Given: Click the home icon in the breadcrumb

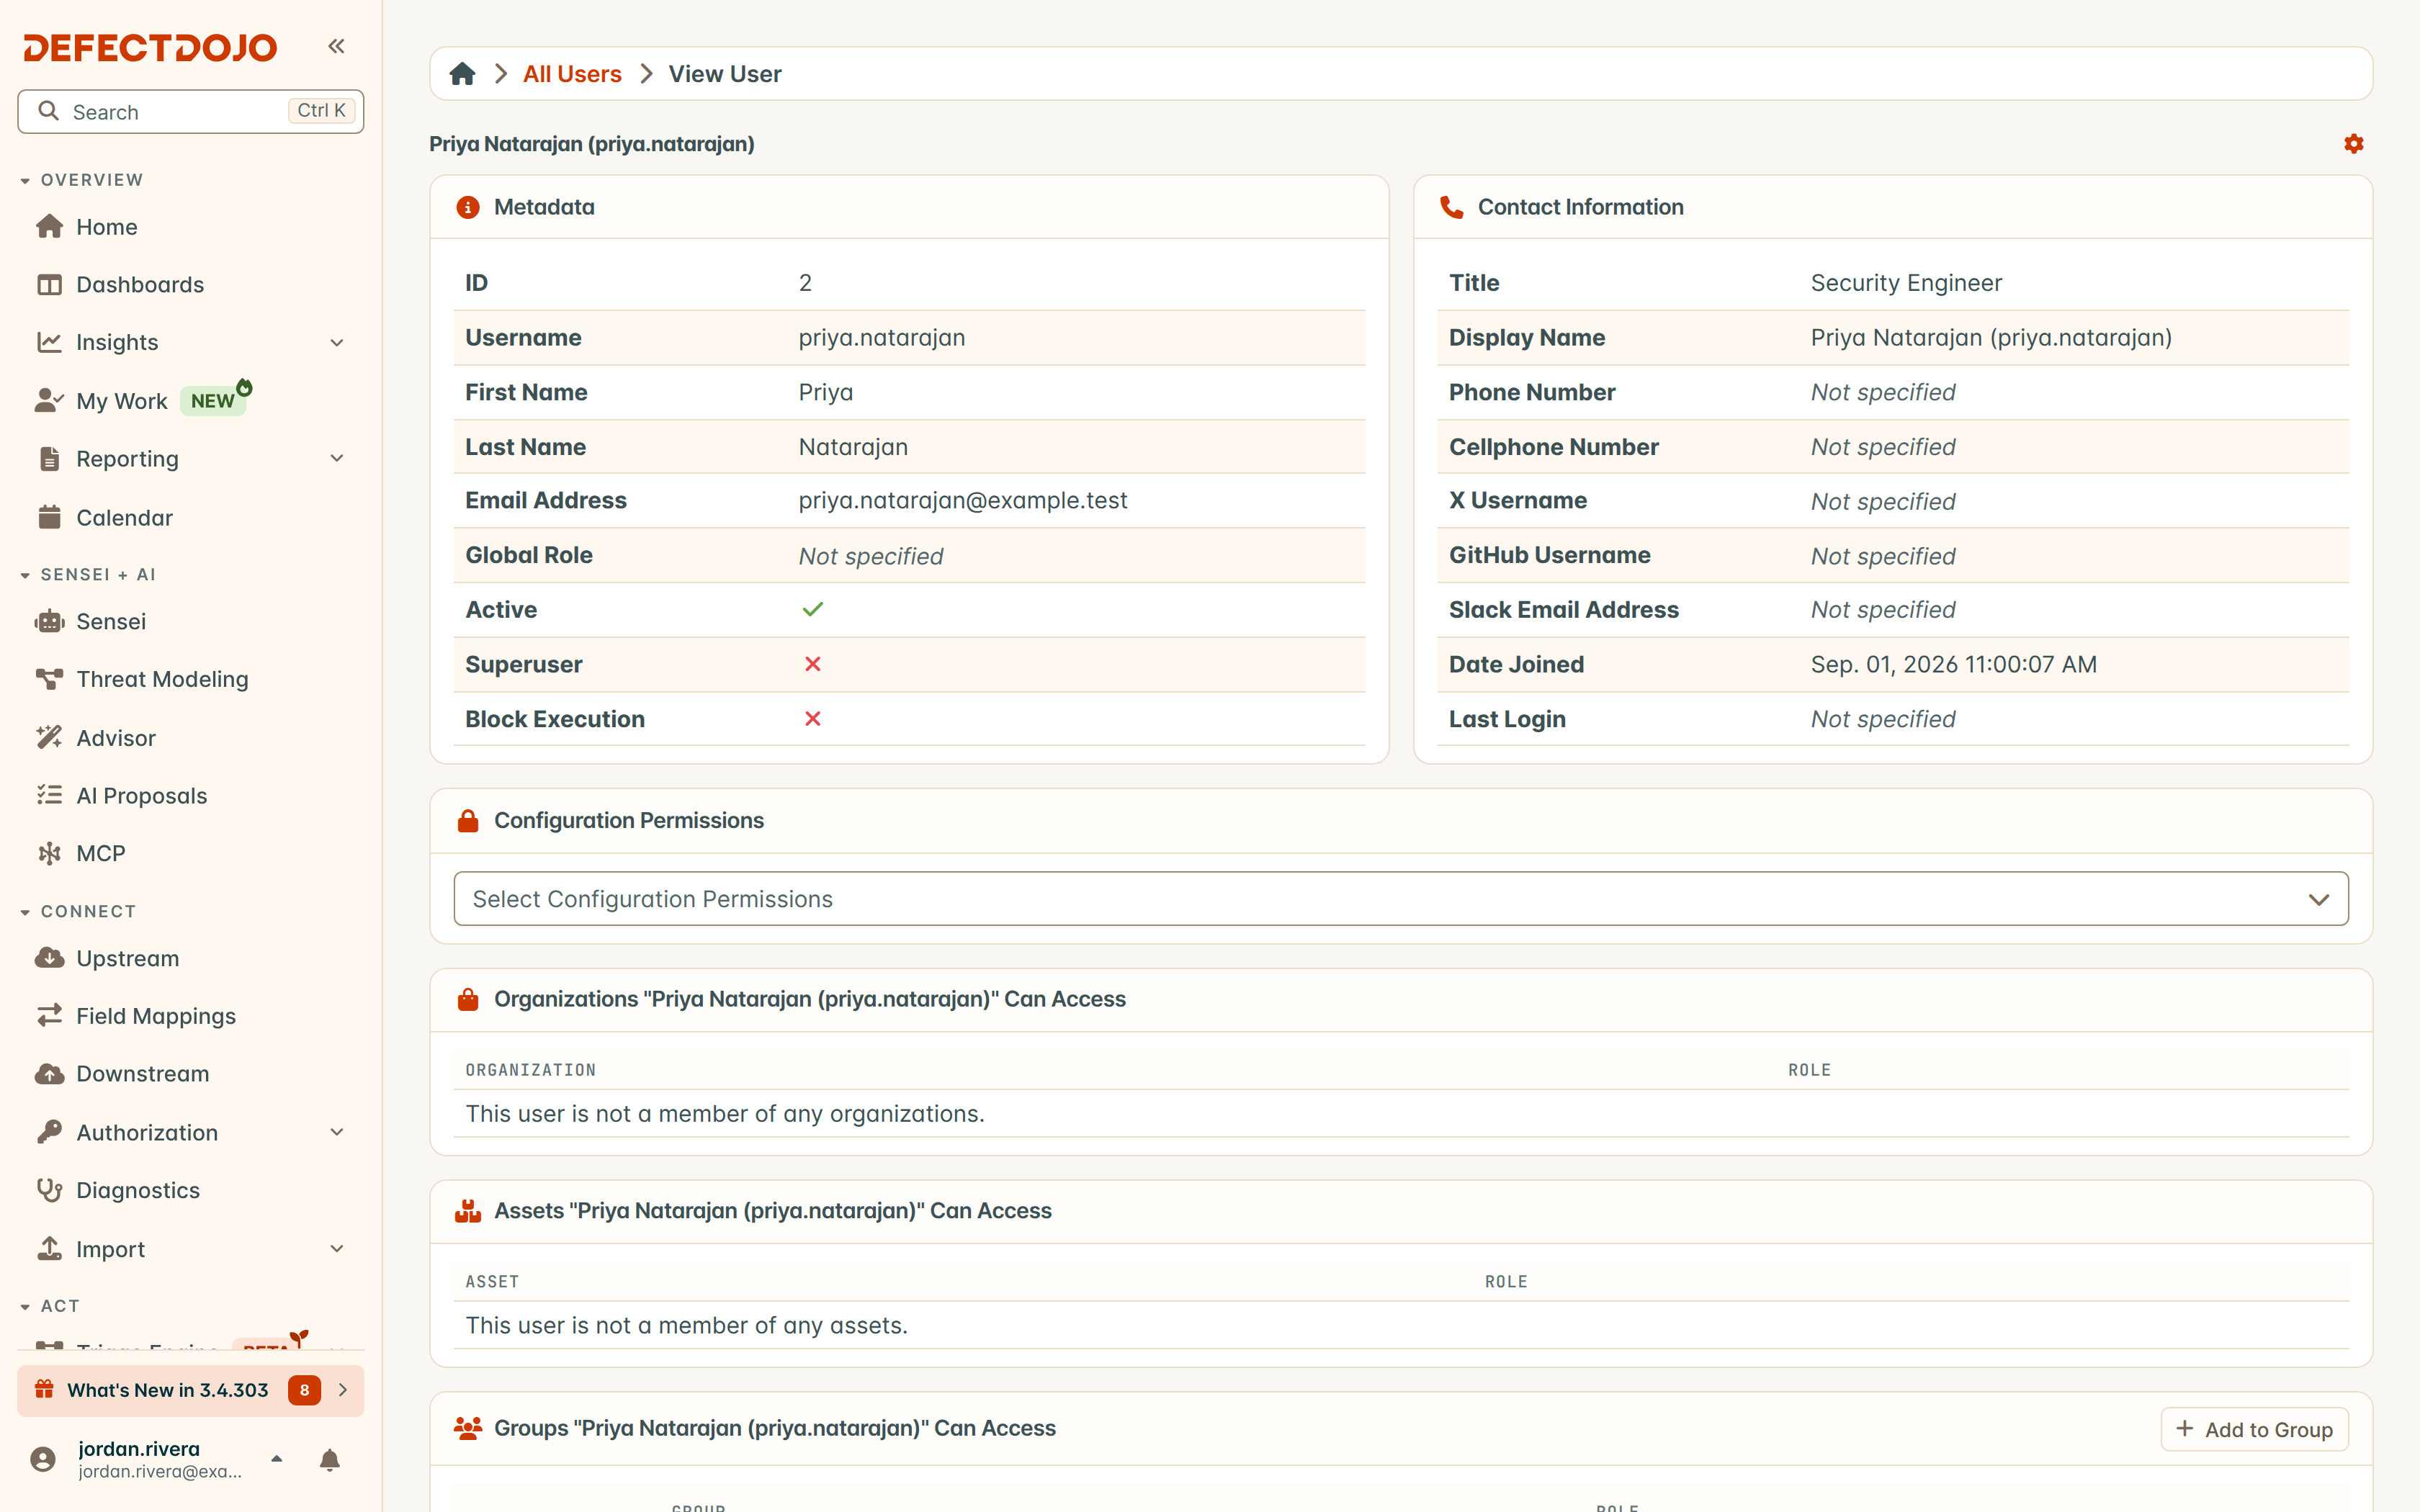Looking at the screenshot, I should (x=462, y=74).
